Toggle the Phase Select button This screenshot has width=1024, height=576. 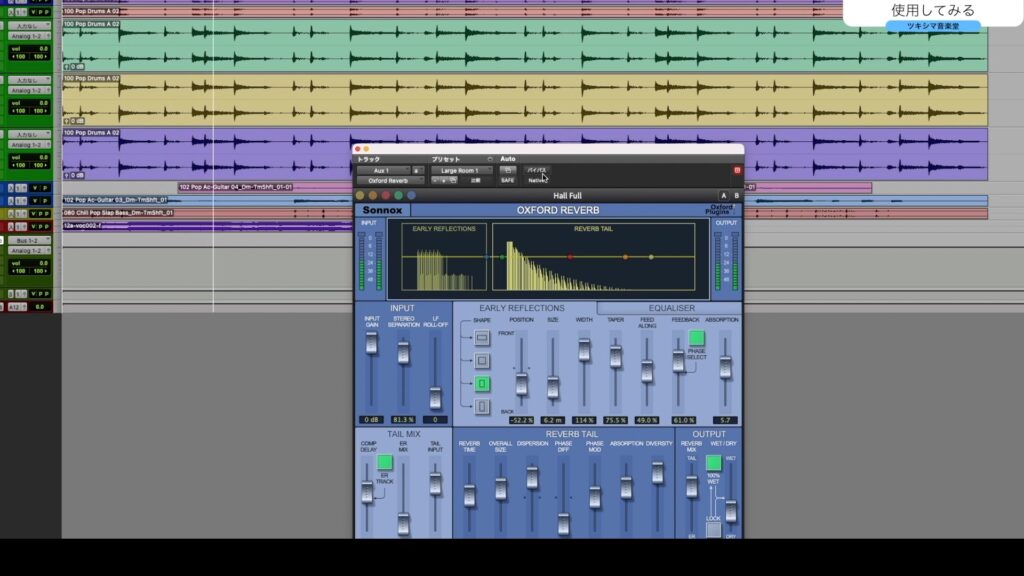tap(697, 338)
